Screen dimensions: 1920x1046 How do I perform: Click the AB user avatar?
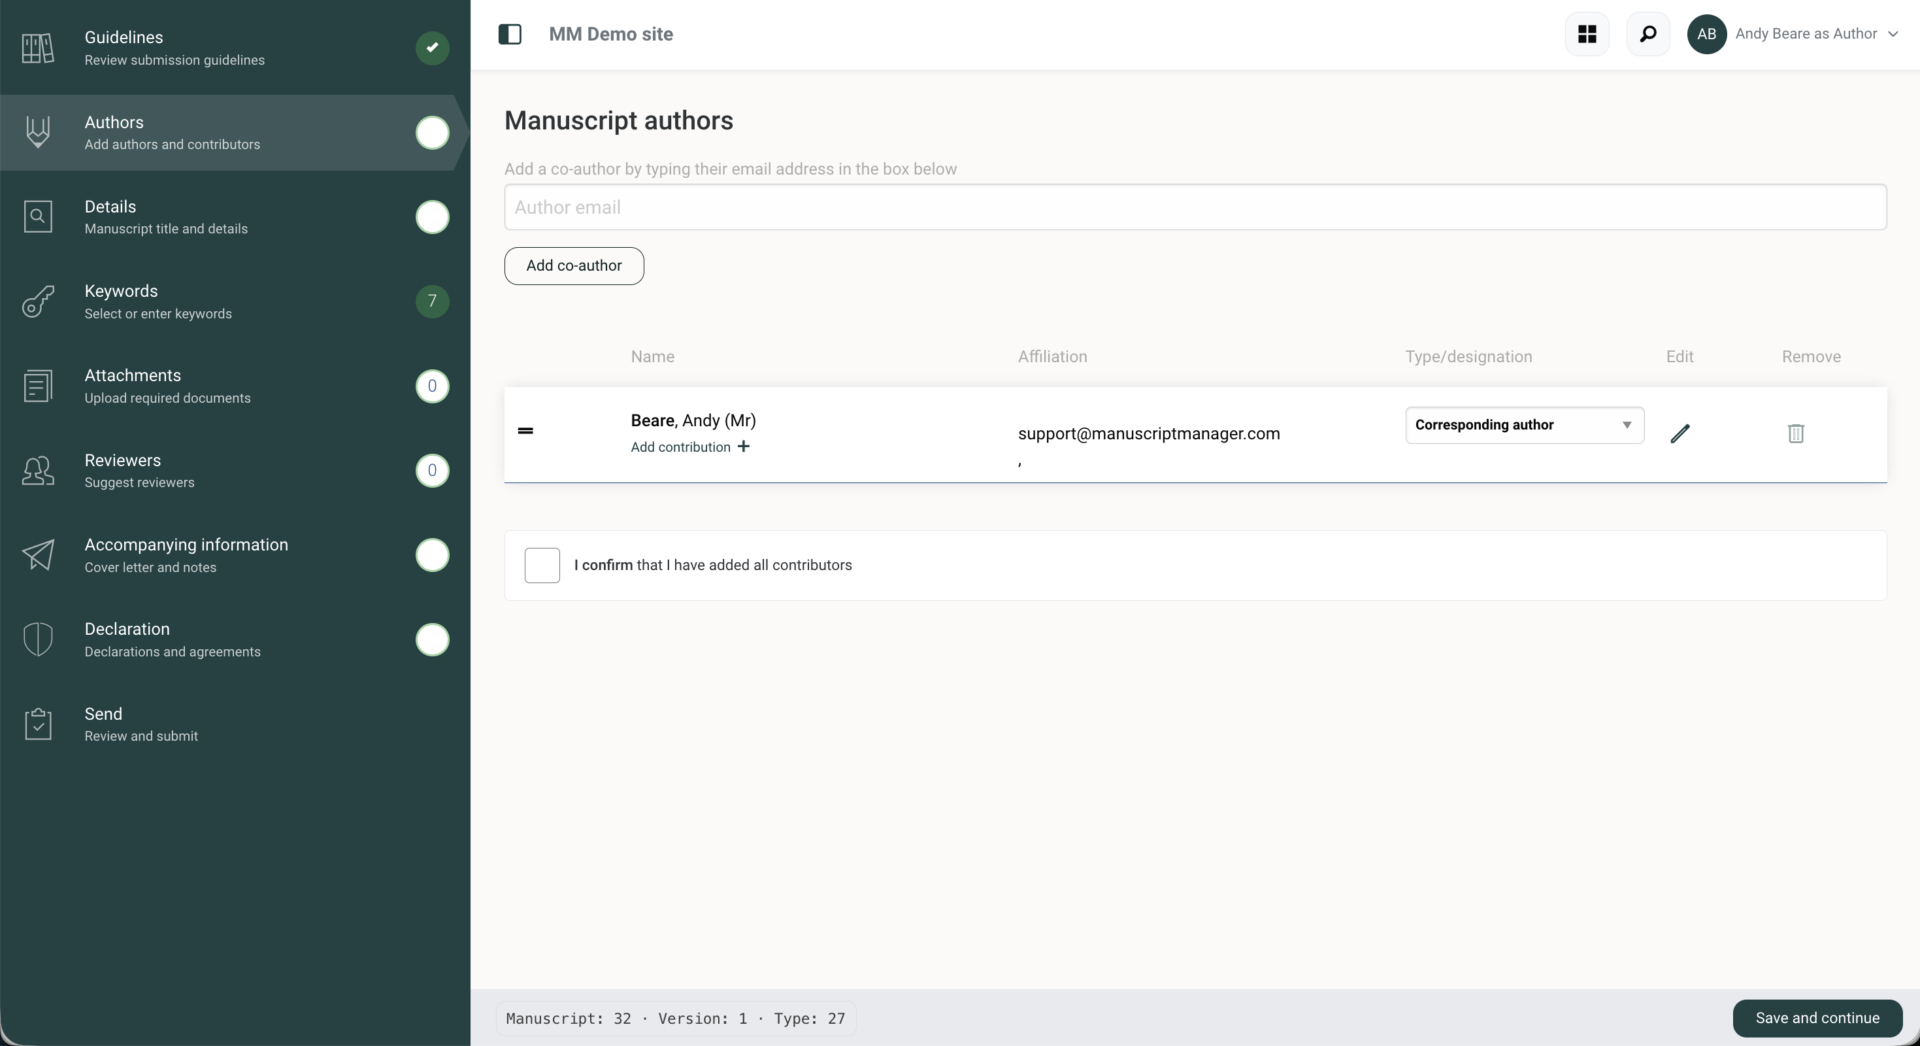1706,34
